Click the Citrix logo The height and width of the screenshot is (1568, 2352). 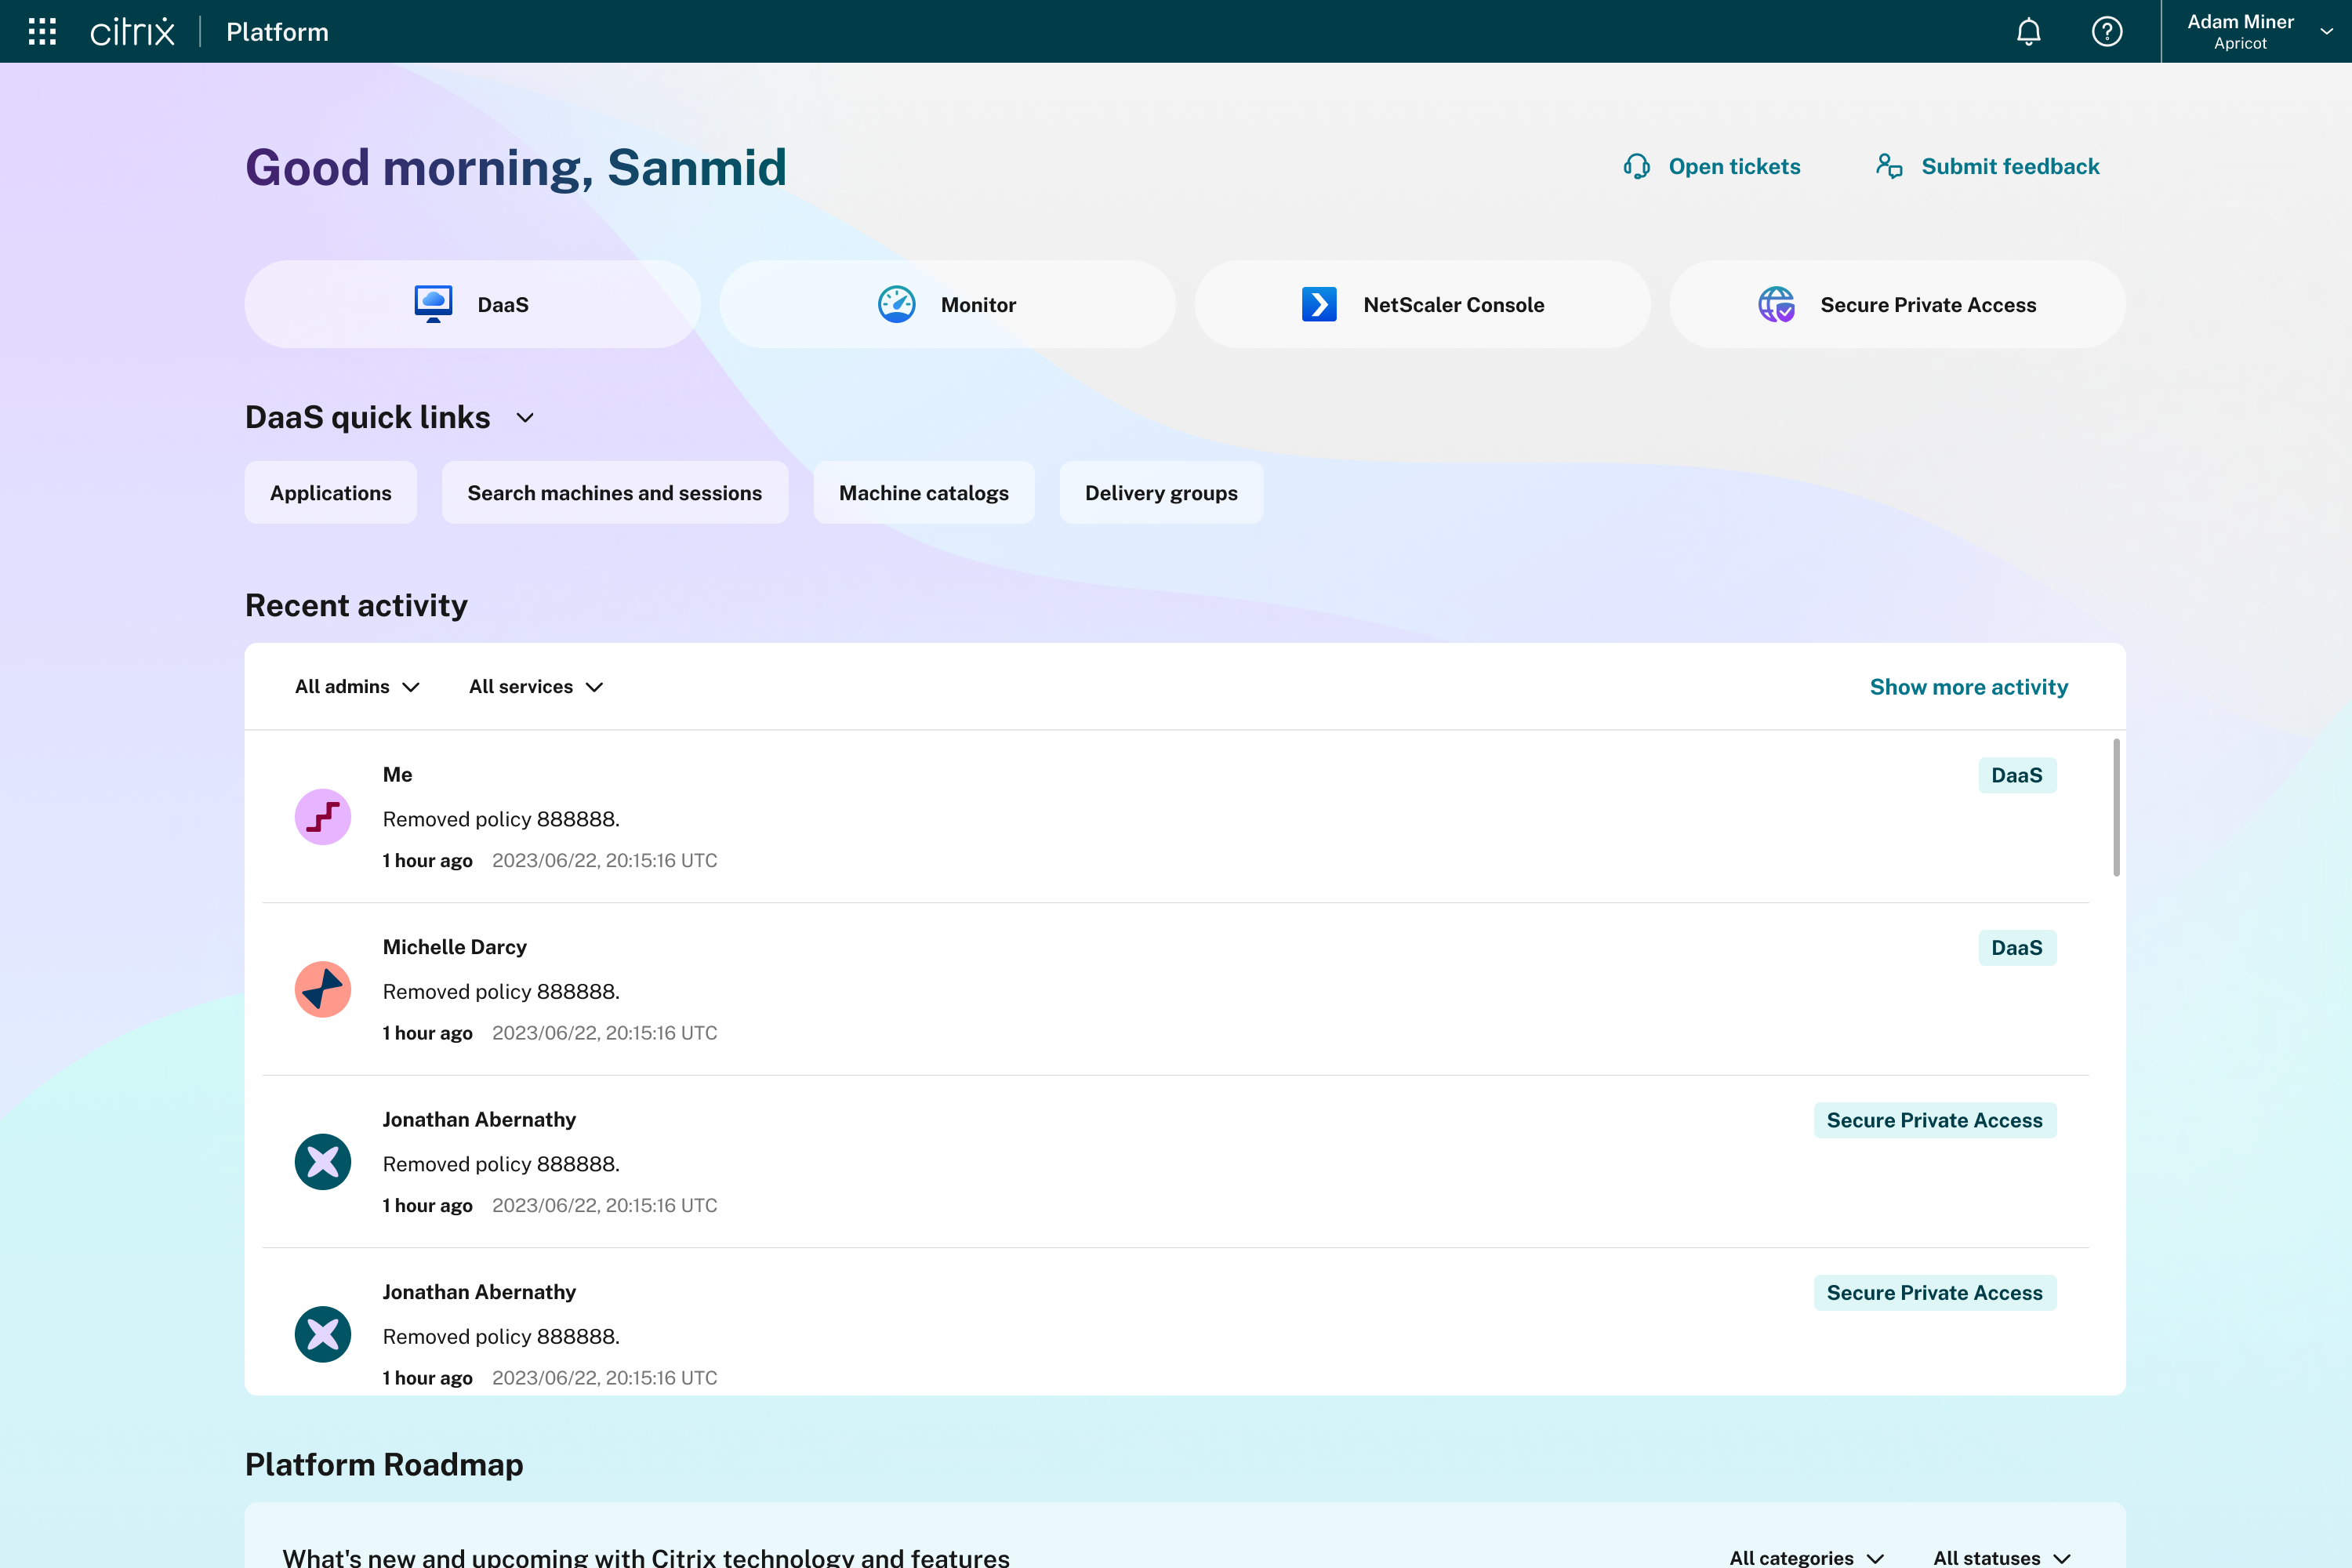pyautogui.click(x=132, y=31)
